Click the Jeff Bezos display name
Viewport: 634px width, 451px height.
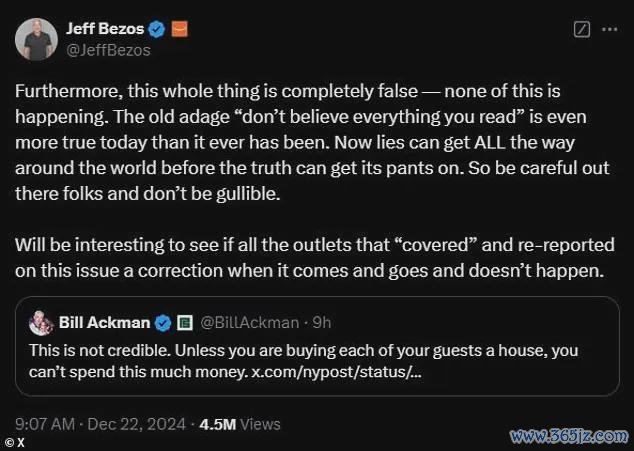(x=105, y=29)
